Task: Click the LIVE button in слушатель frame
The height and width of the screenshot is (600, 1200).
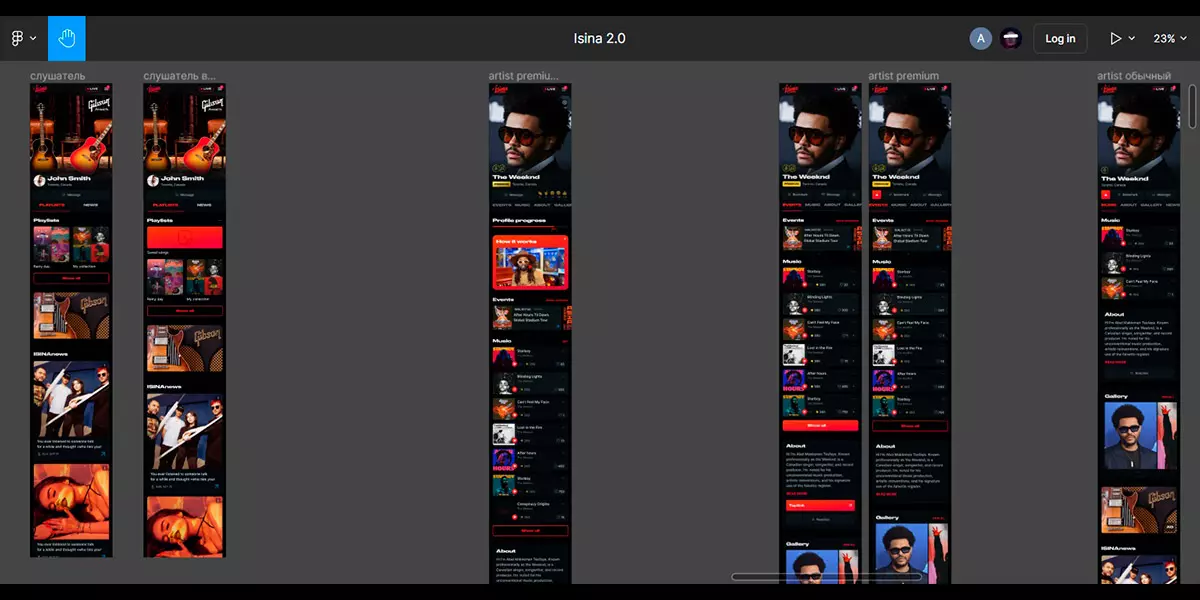Action: [92, 89]
